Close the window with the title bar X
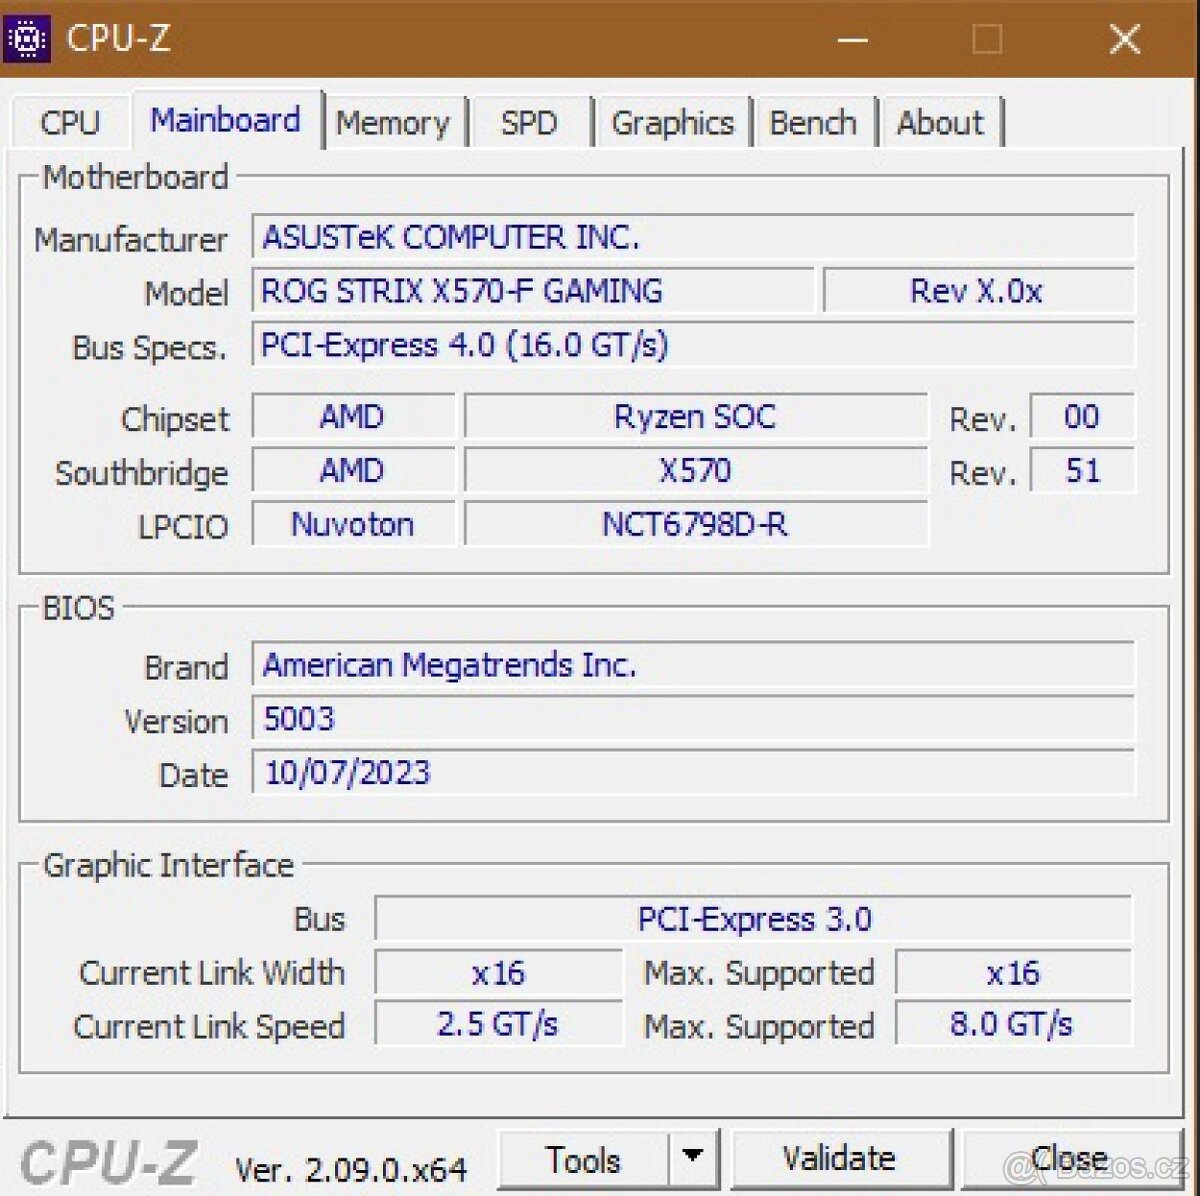The height and width of the screenshot is (1196, 1200). click(x=1125, y=40)
